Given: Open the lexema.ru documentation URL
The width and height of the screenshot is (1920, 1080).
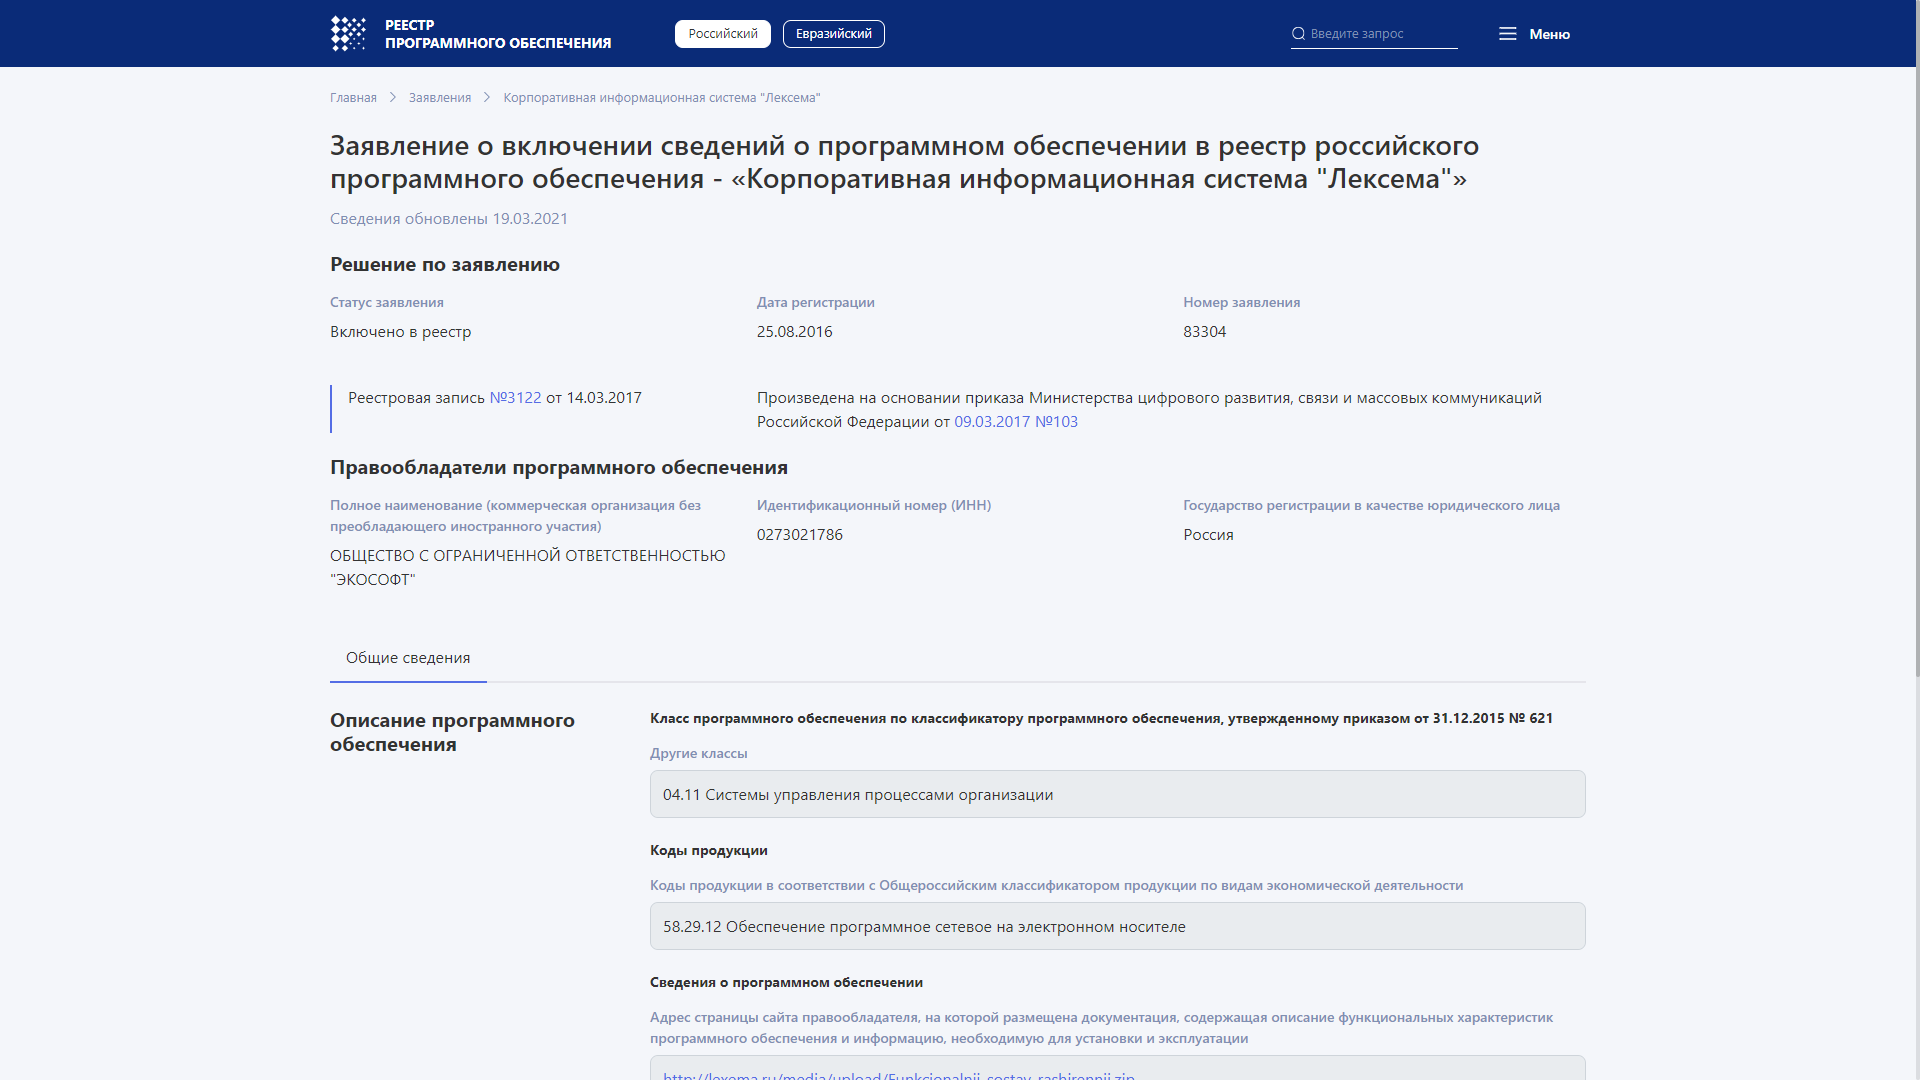Looking at the screenshot, I should (899, 1075).
